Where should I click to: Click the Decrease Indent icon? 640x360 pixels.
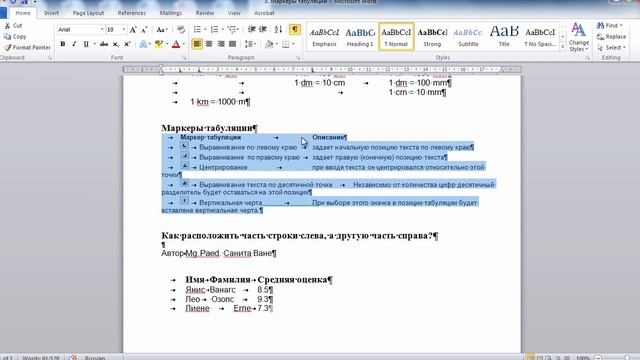(x=251, y=29)
